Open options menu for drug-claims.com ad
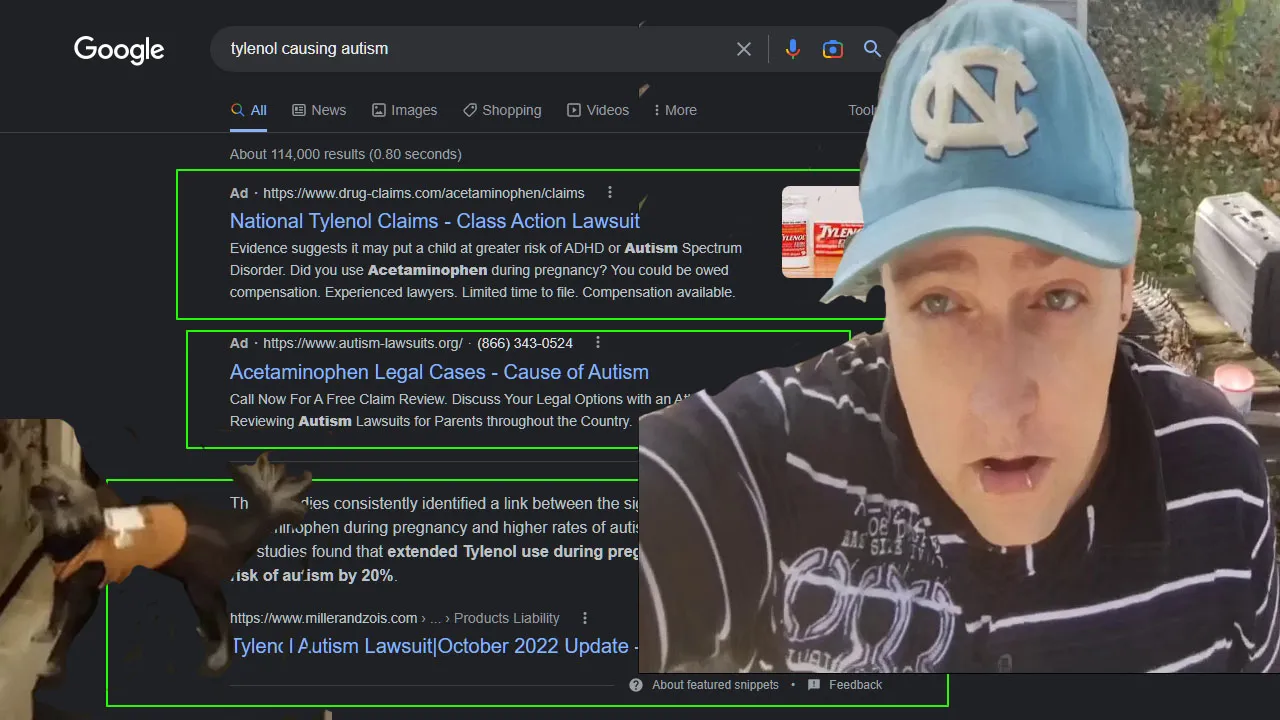Viewport: 1280px width, 720px height. (610, 193)
